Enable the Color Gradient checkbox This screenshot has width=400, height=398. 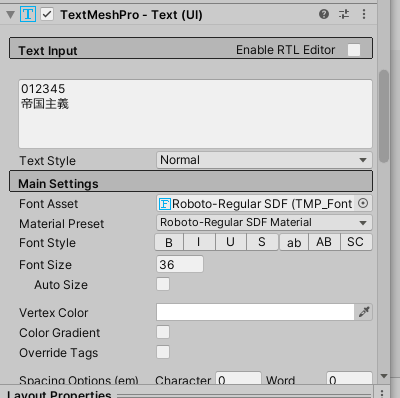click(x=163, y=332)
